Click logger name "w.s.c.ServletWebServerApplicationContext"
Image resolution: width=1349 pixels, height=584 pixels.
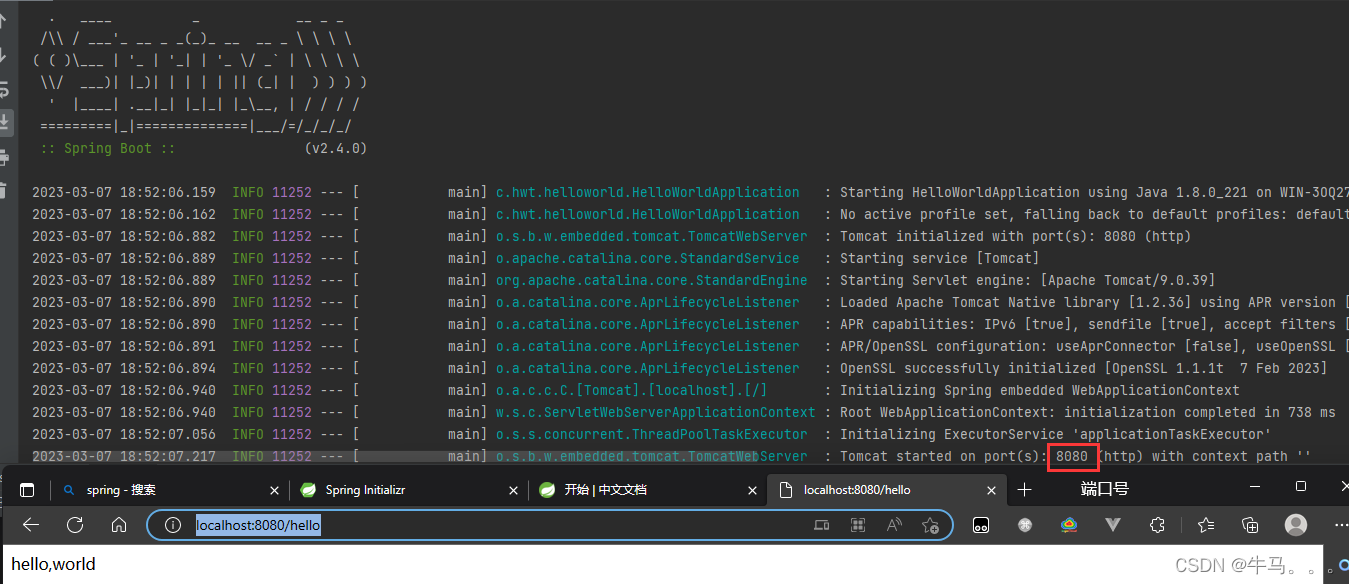[x=656, y=412]
